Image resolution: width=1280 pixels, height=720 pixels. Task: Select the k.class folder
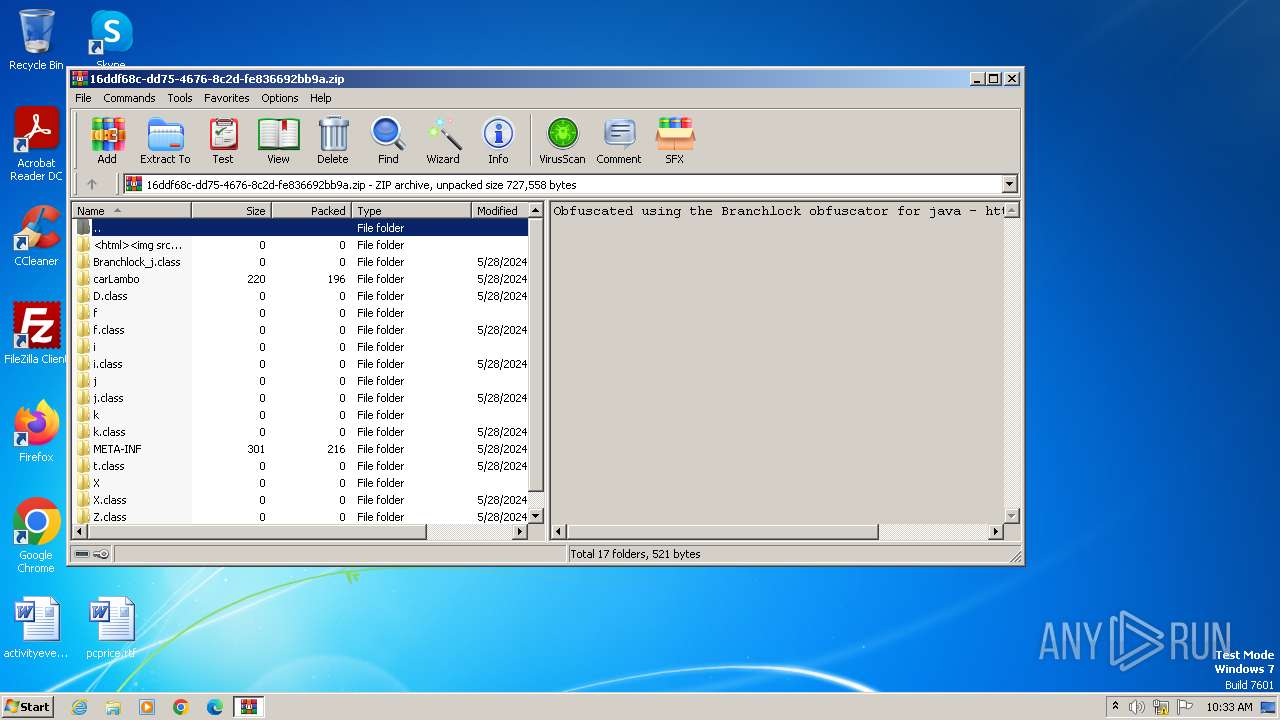[x=300, y=432]
